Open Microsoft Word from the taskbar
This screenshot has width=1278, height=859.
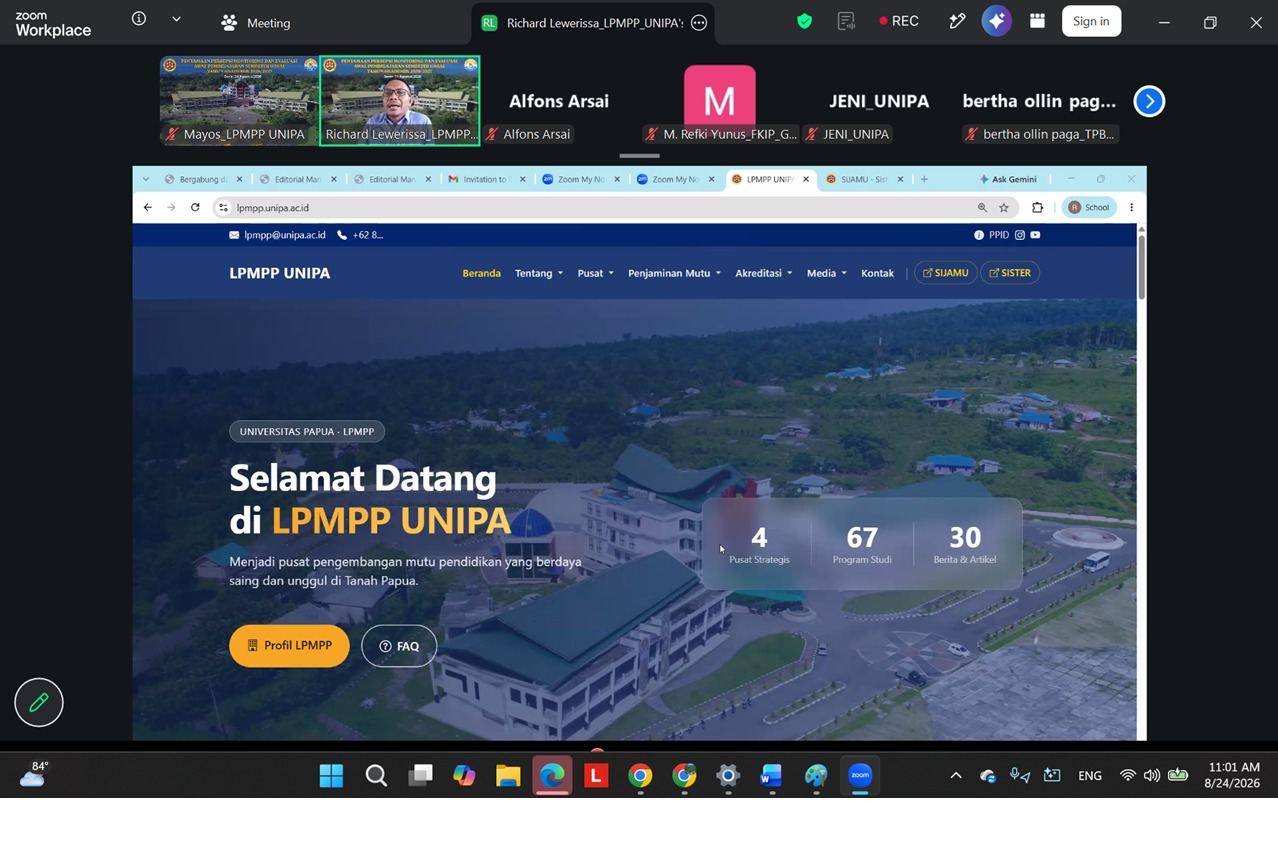771,776
